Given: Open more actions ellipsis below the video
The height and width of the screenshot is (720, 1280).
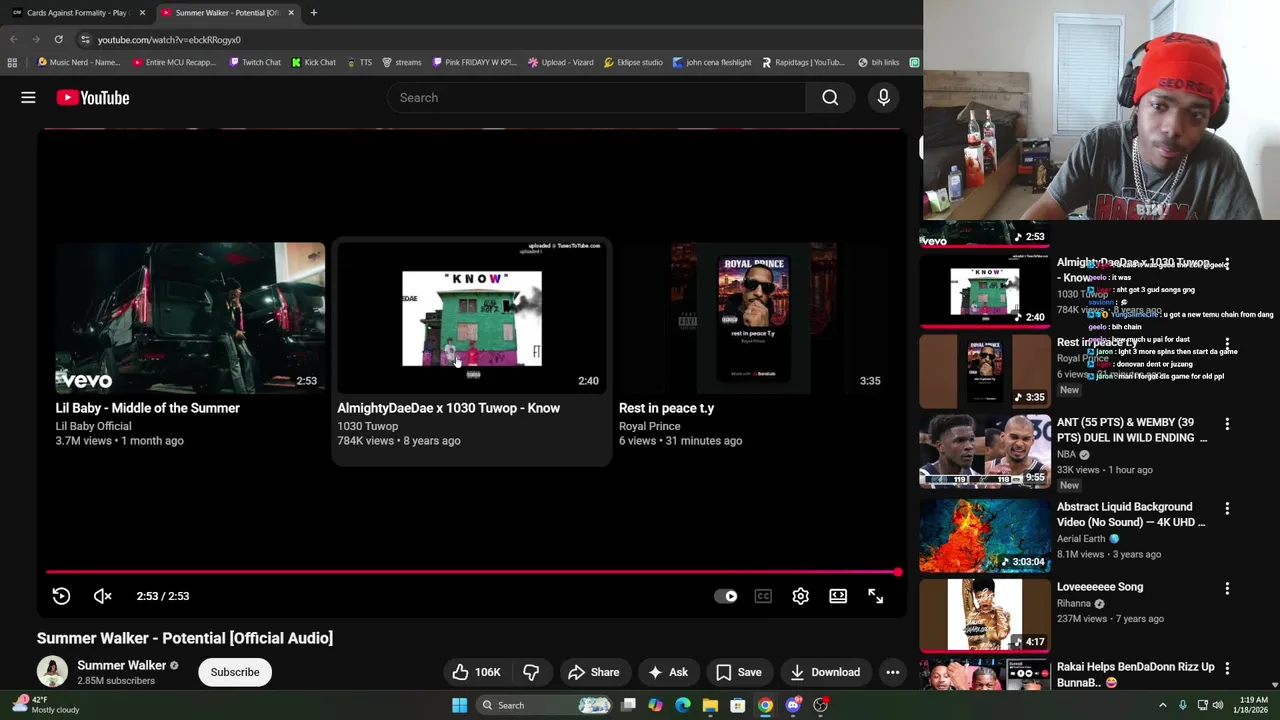Looking at the screenshot, I should [892, 672].
